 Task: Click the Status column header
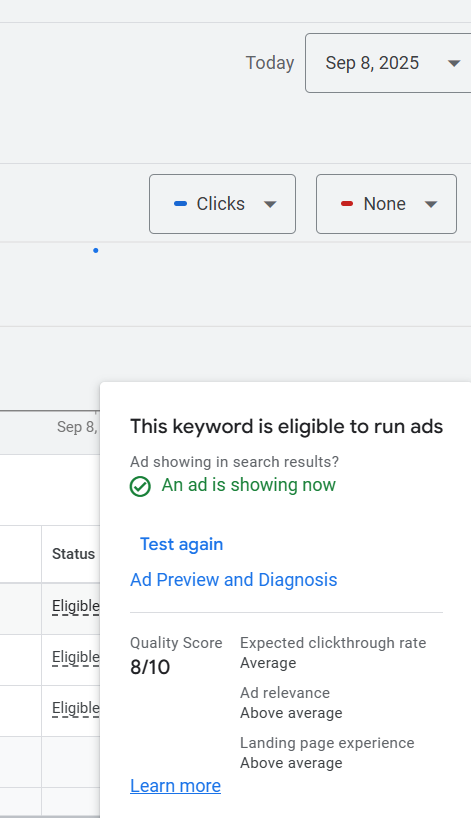[x=74, y=554]
